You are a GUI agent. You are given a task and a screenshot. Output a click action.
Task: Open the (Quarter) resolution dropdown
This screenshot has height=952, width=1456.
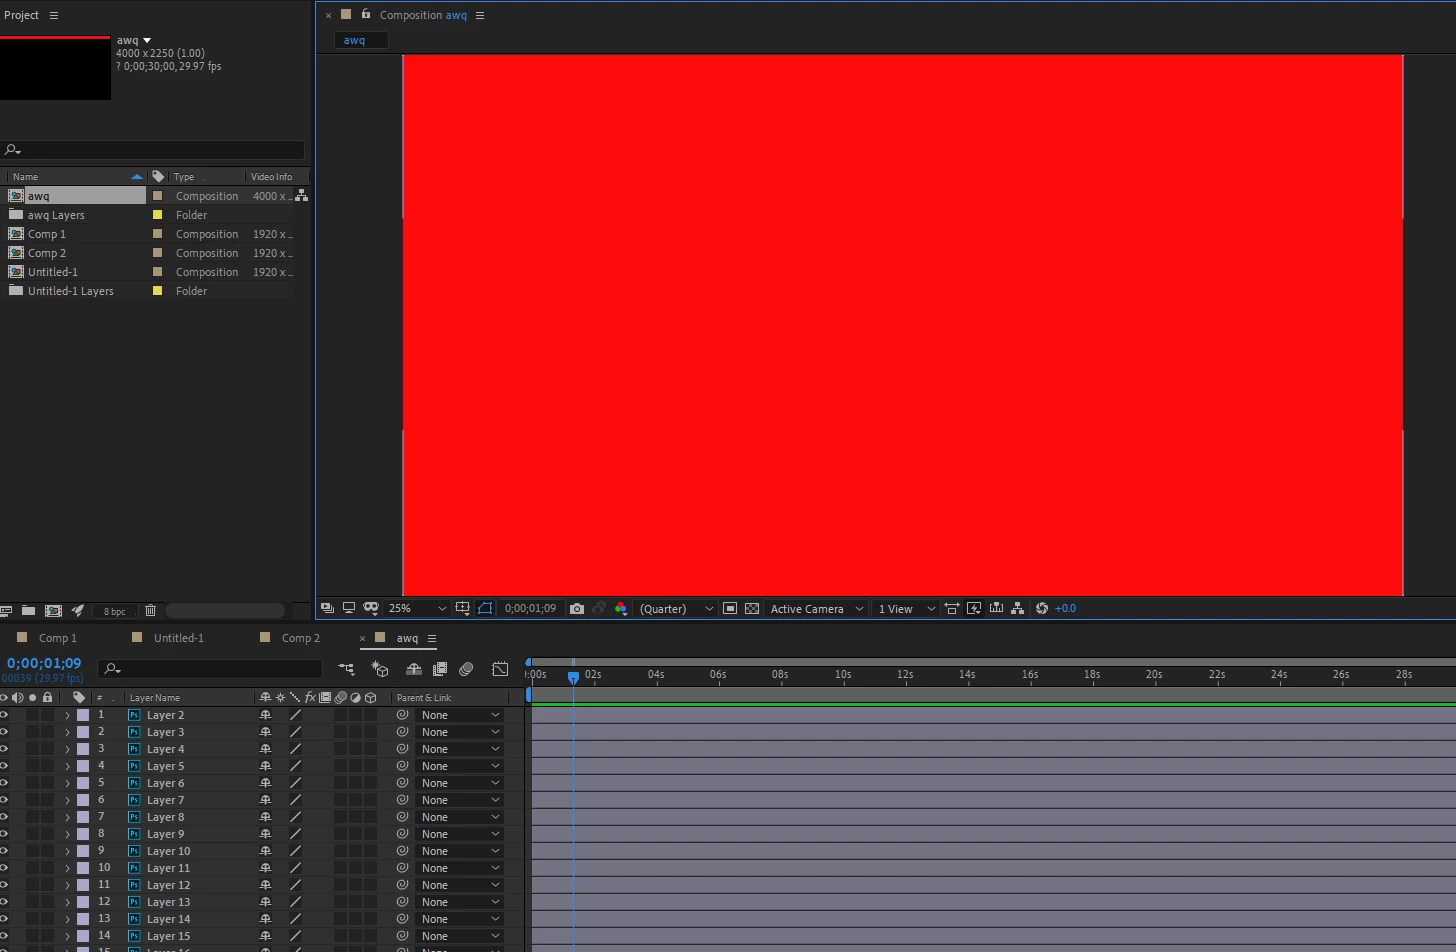(x=676, y=608)
